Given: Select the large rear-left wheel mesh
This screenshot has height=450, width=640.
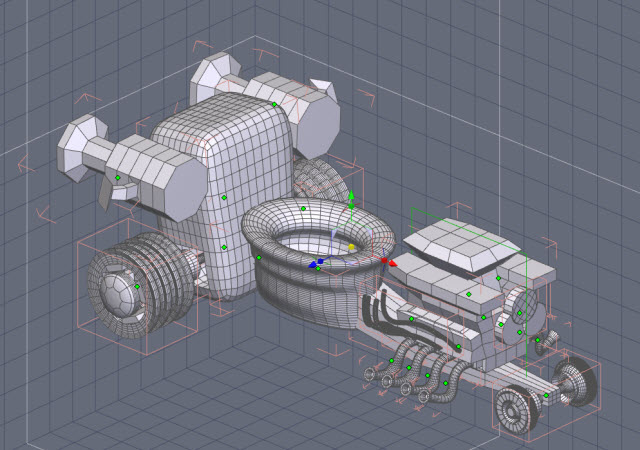Looking at the screenshot, I should click(141, 285).
